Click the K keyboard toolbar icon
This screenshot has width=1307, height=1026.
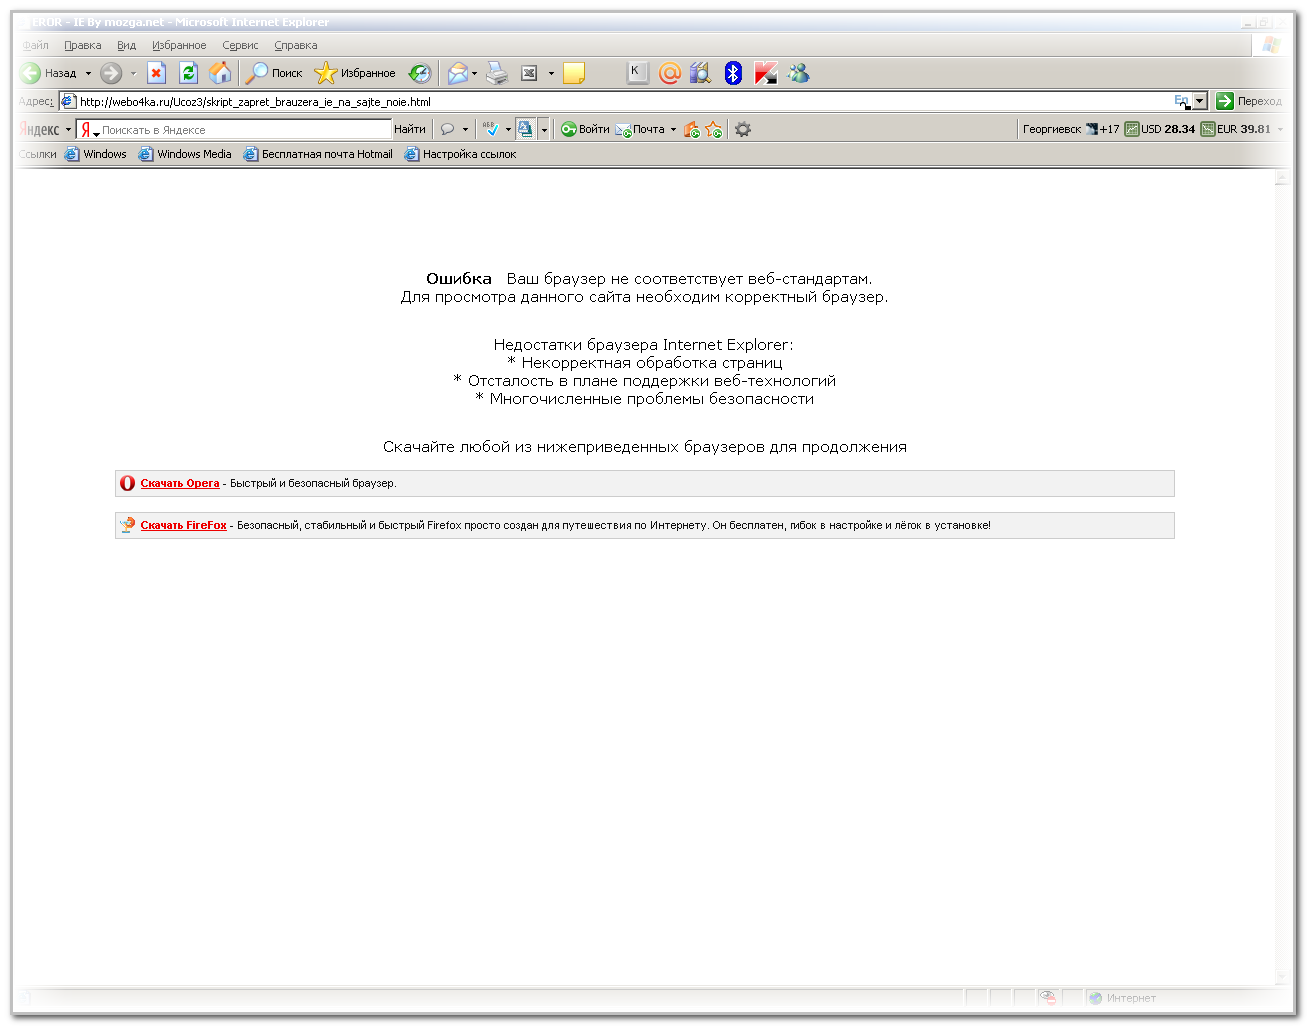coord(637,73)
